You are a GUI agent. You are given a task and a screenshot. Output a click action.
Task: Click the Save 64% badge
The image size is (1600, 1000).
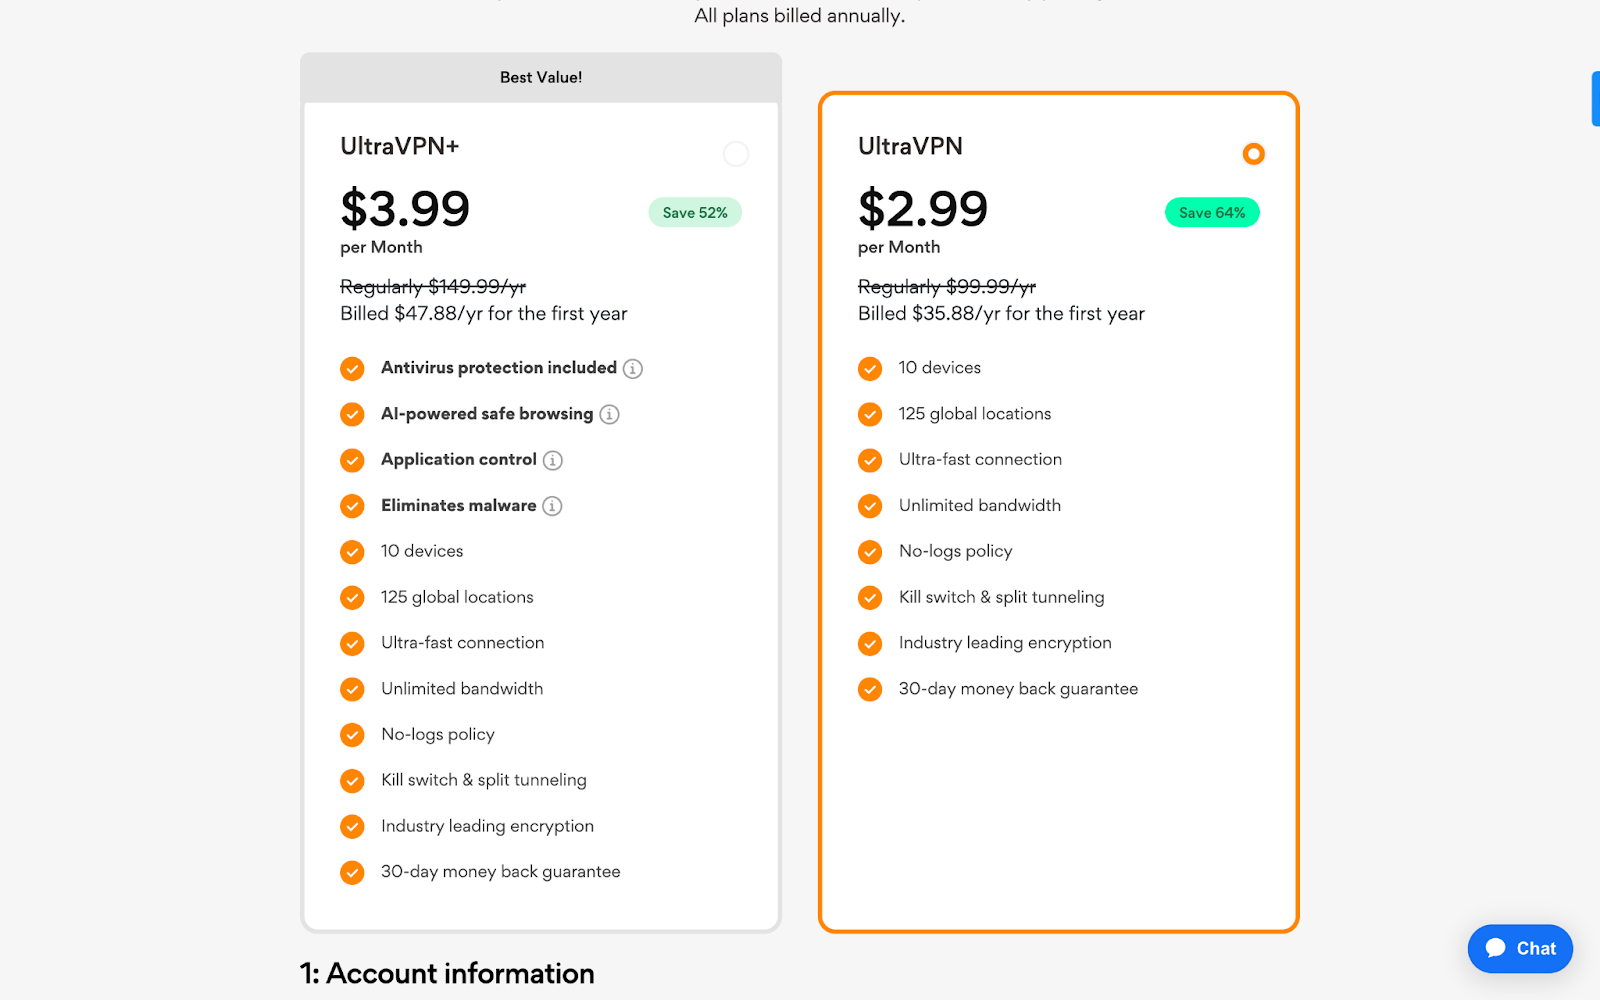click(1212, 213)
